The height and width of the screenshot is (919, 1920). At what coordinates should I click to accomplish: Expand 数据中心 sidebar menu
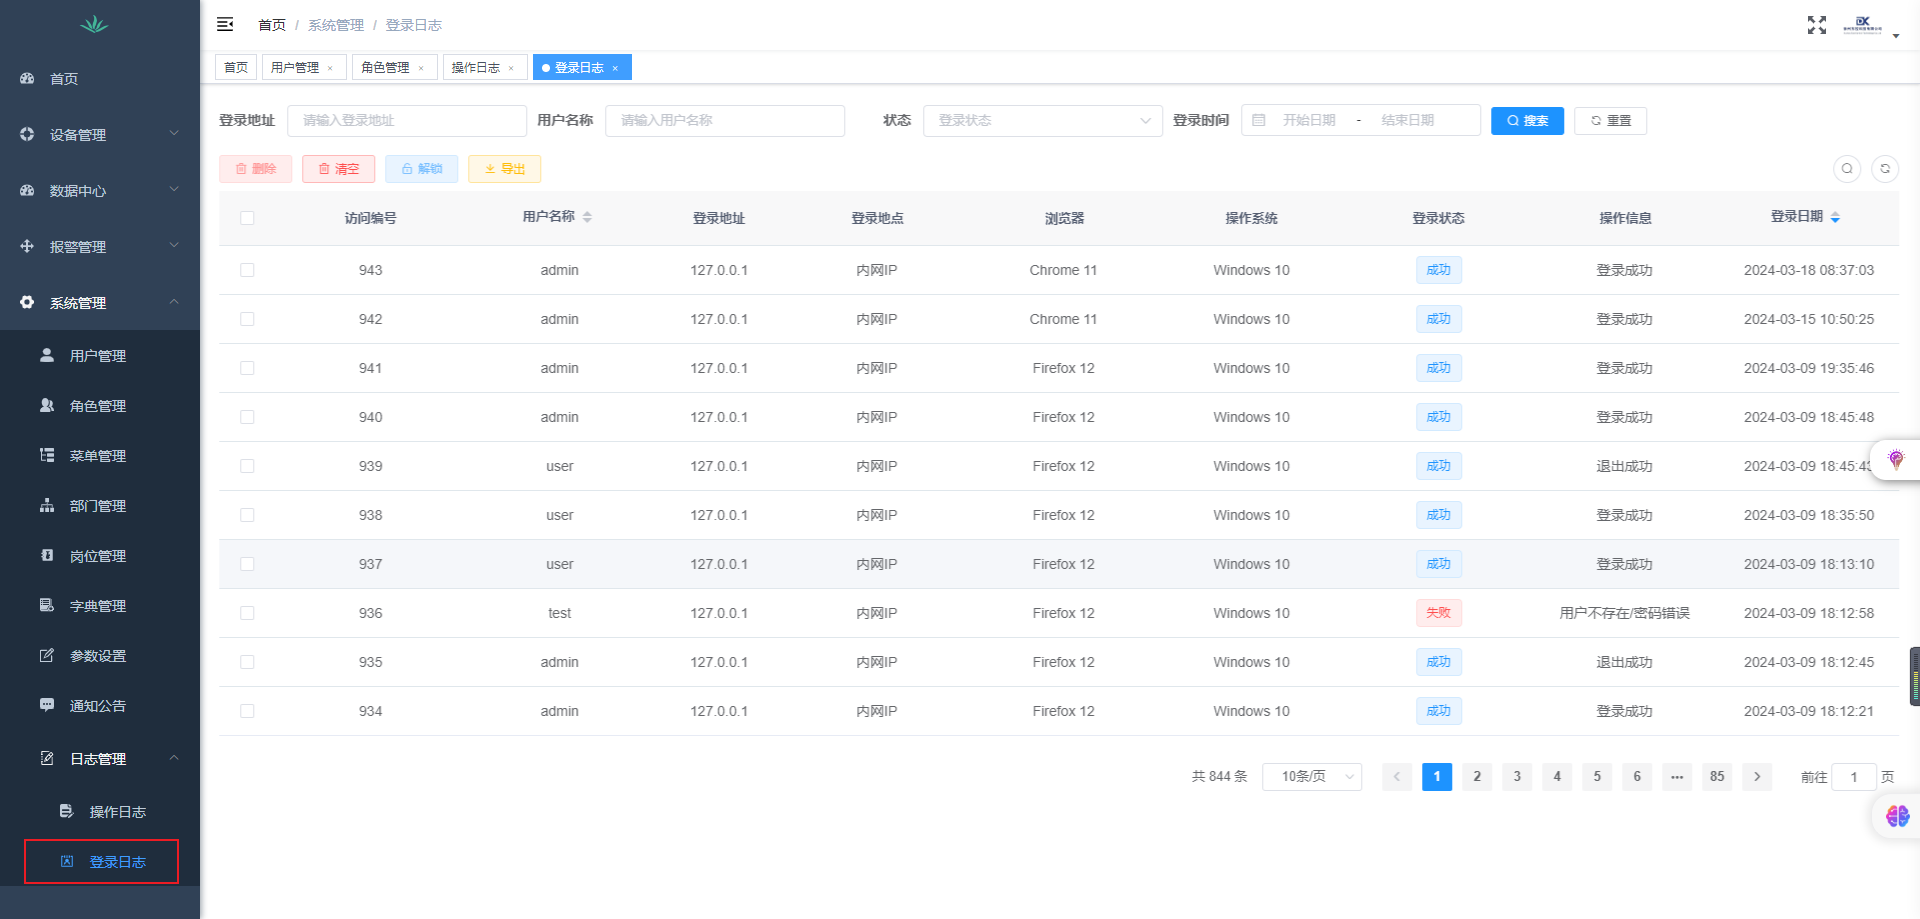(100, 190)
